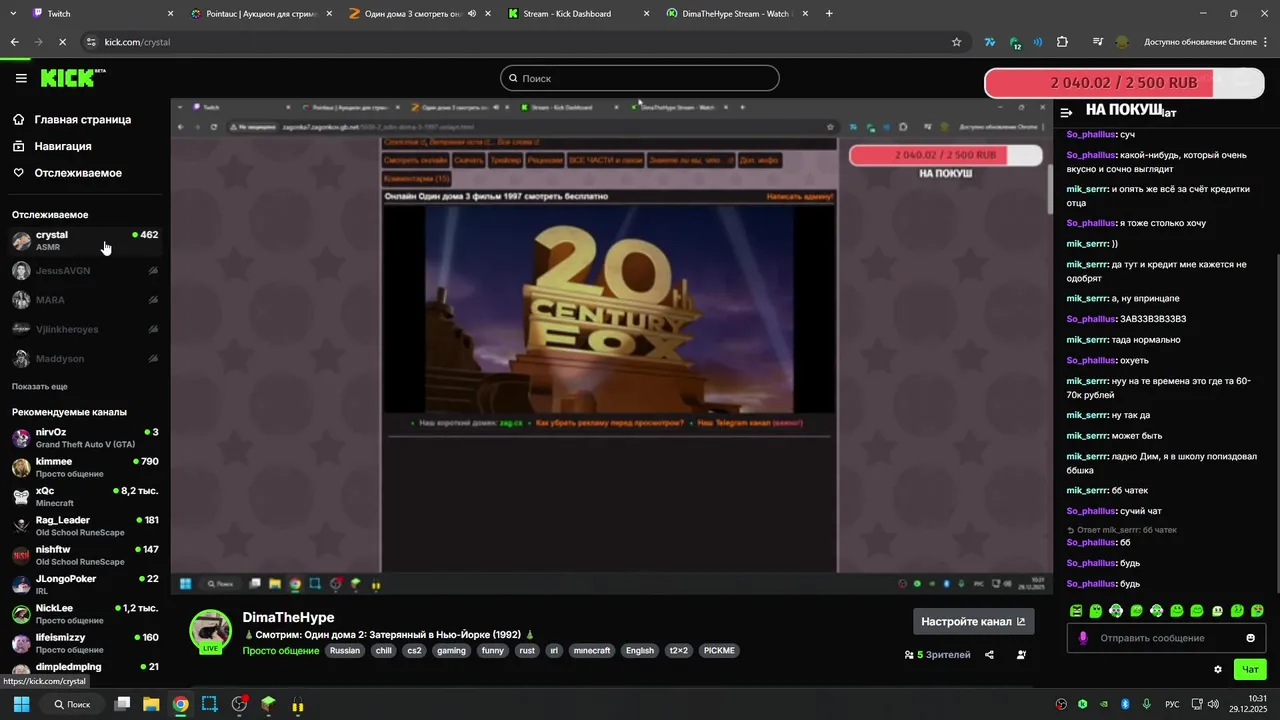Click the Настройте канал button
Image resolution: width=1280 pixels, height=720 pixels.
pos(973,621)
